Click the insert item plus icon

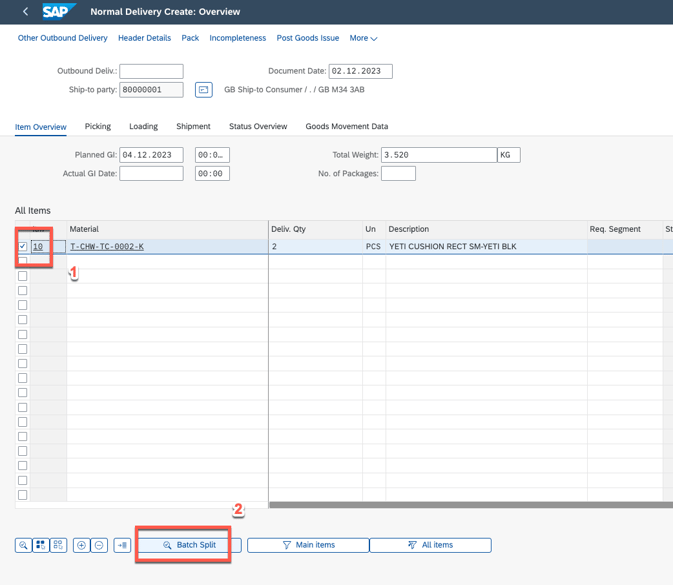[82, 545]
